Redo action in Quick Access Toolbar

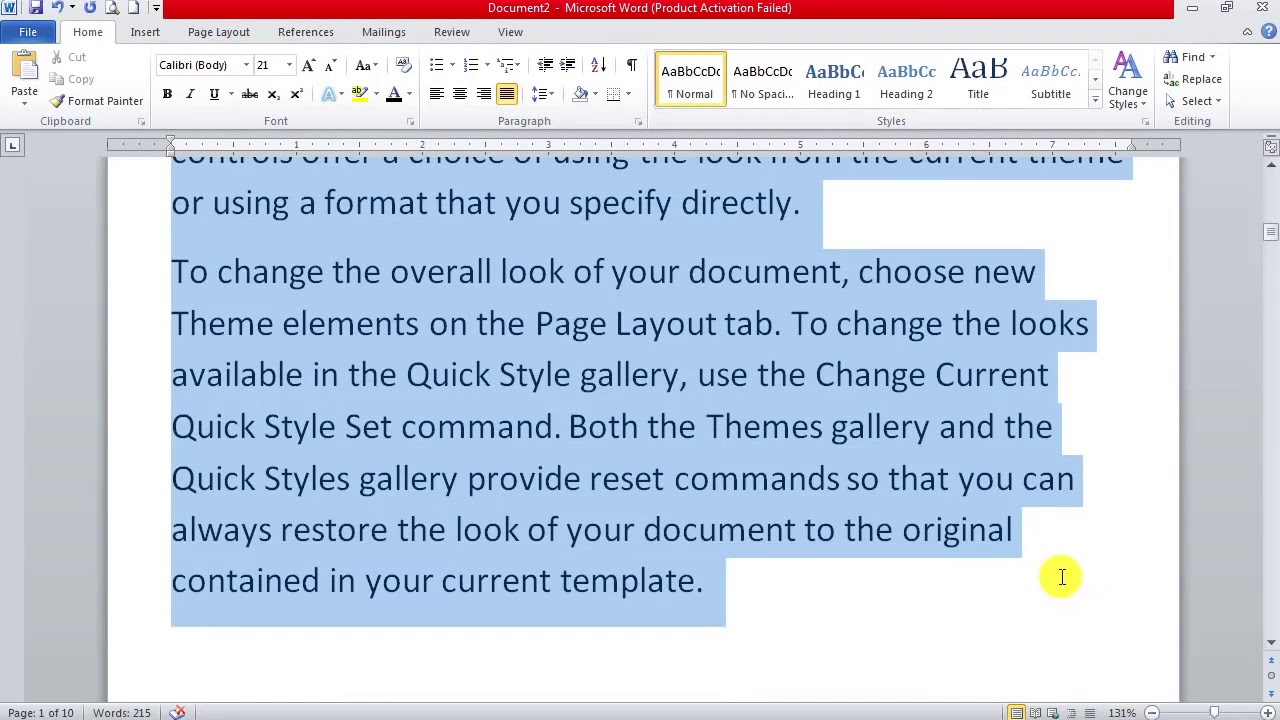point(90,8)
